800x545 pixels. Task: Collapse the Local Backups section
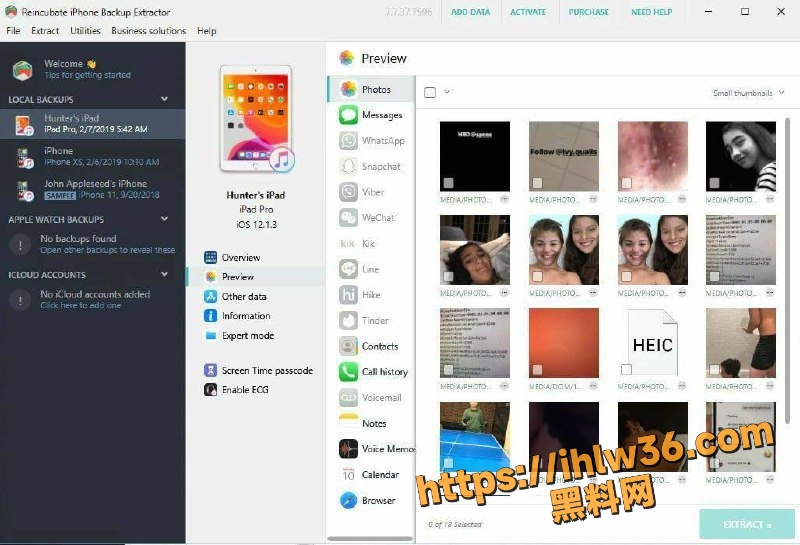[x=164, y=98]
